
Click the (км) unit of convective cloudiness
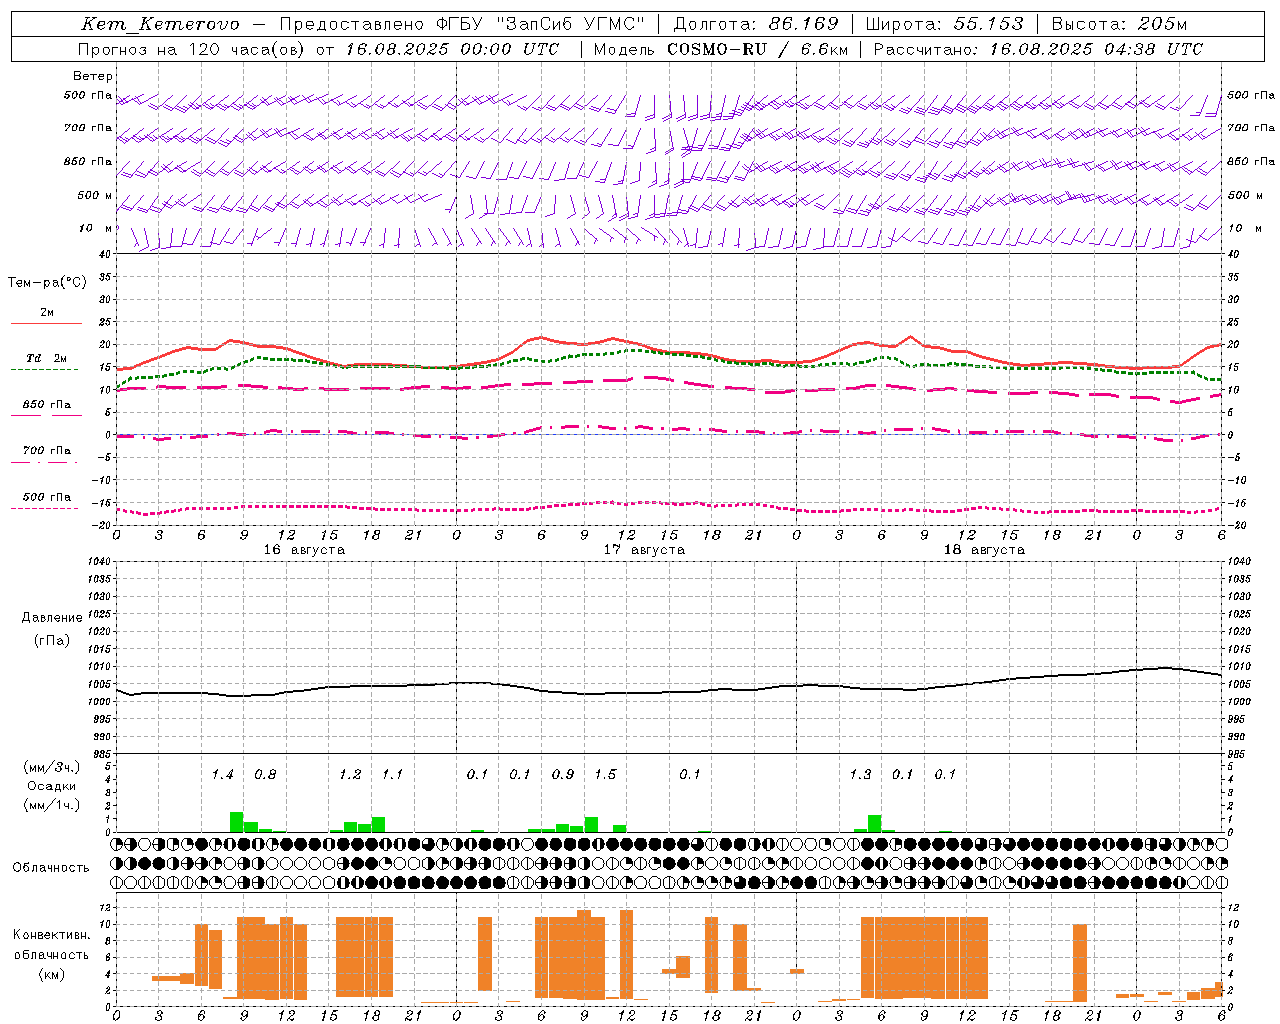[52, 974]
